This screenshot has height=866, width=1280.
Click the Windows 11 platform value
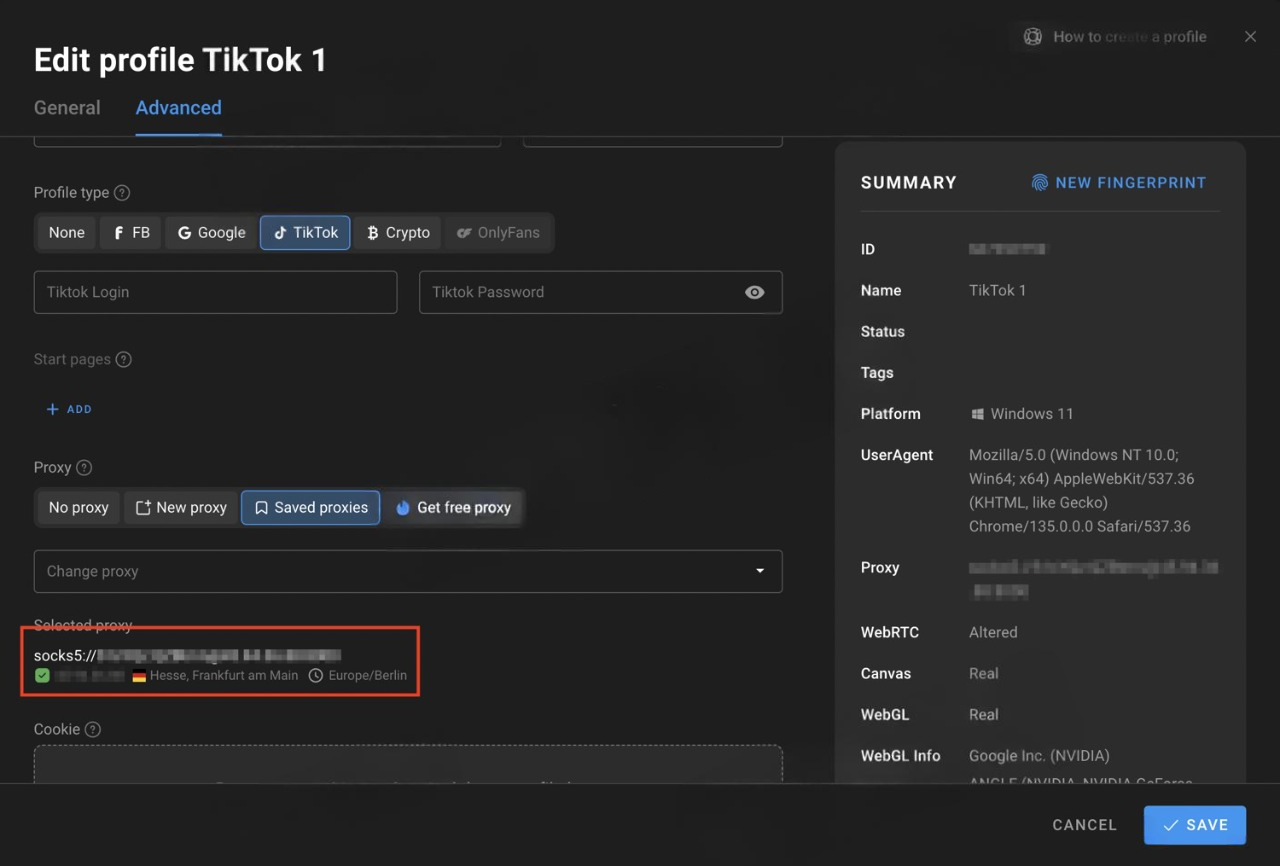click(x=1032, y=414)
